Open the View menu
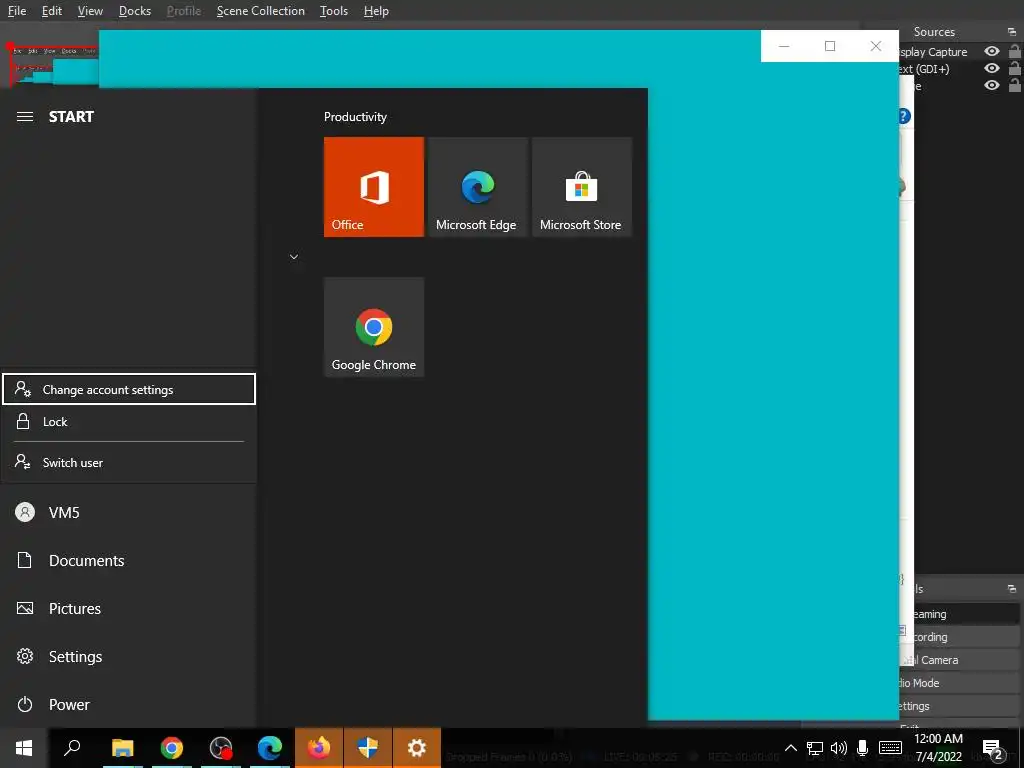This screenshot has height=768, width=1024. 90,10
